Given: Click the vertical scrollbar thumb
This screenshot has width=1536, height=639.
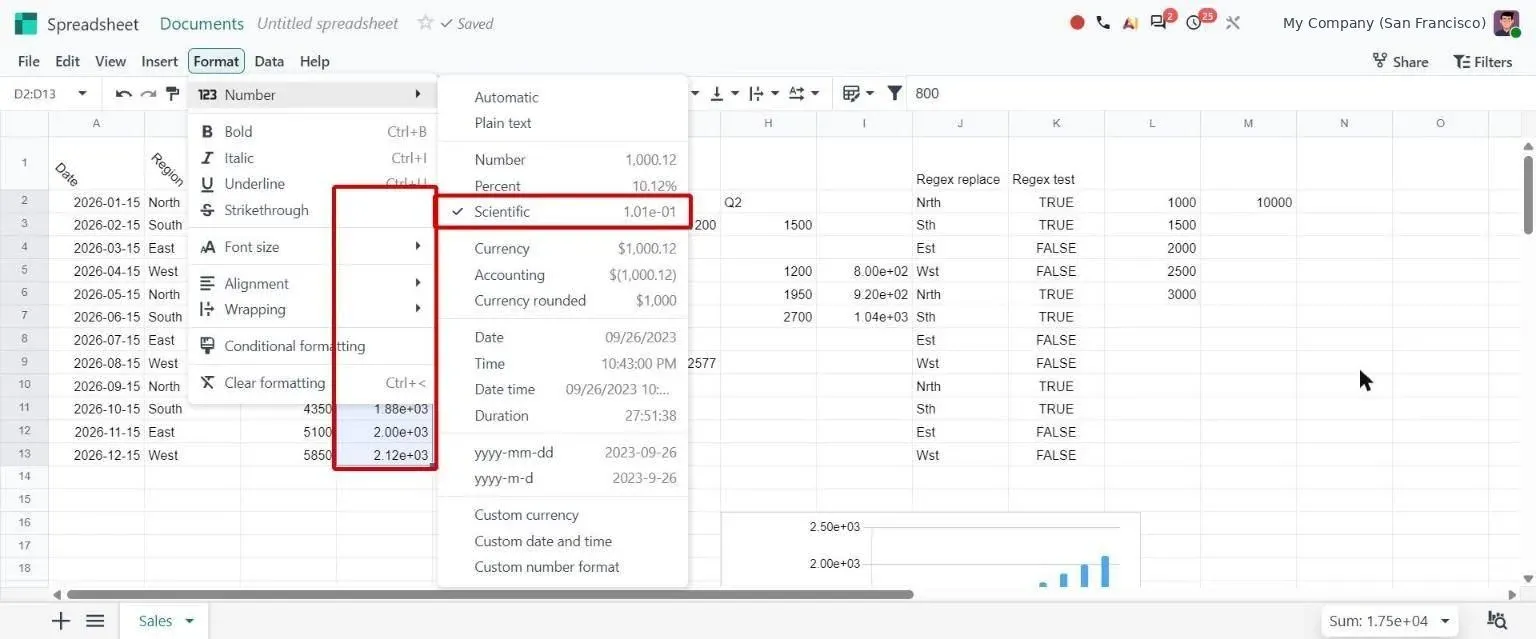Looking at the screenshot, I should 1527,195.
